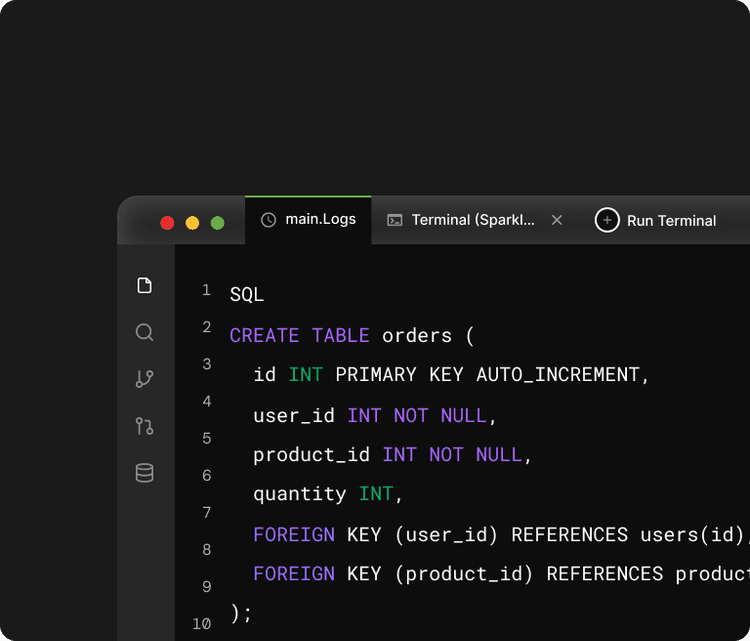This screenshot has width=750, height=641.
Task: Switch to the main.Logs tab
Action: tap(320, 220)
